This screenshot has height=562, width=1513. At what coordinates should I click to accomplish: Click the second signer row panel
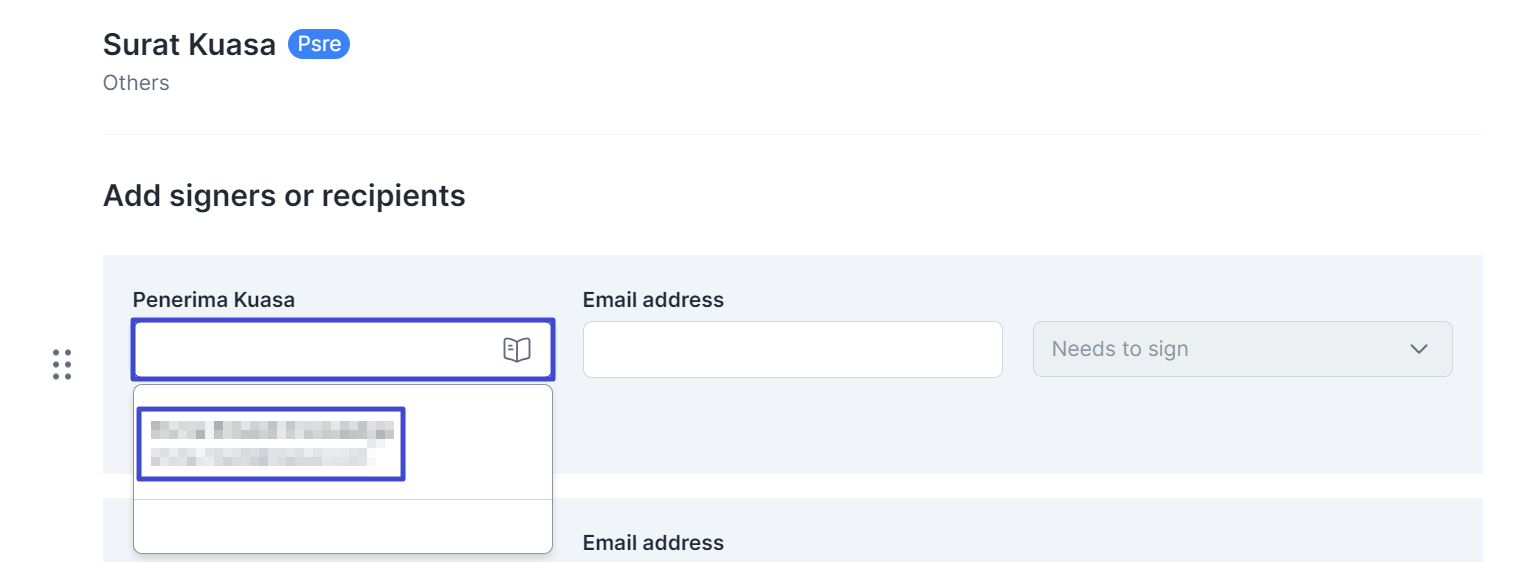[1000, 530]
